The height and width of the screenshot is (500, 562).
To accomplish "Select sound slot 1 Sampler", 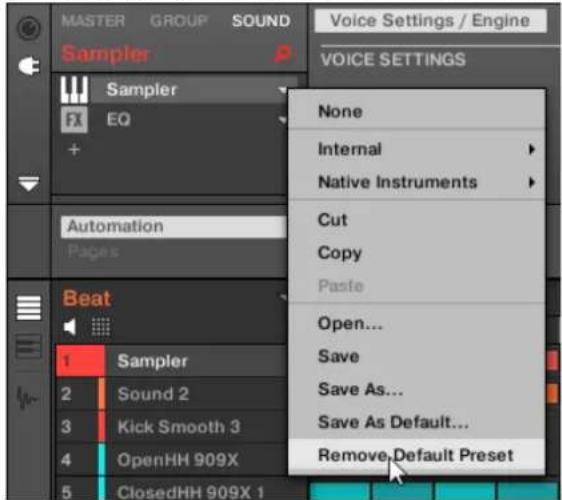I will 172,361.
